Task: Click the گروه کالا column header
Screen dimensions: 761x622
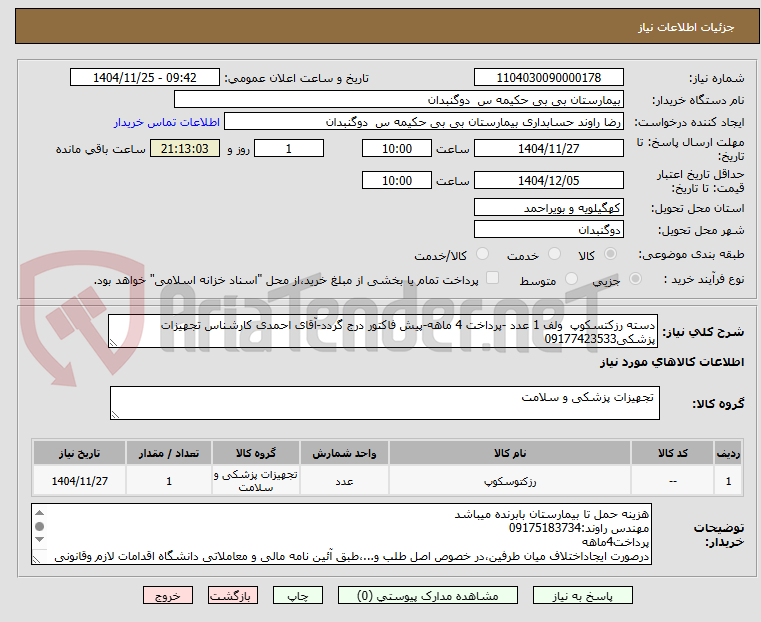Action: click(x=256, y=453)
